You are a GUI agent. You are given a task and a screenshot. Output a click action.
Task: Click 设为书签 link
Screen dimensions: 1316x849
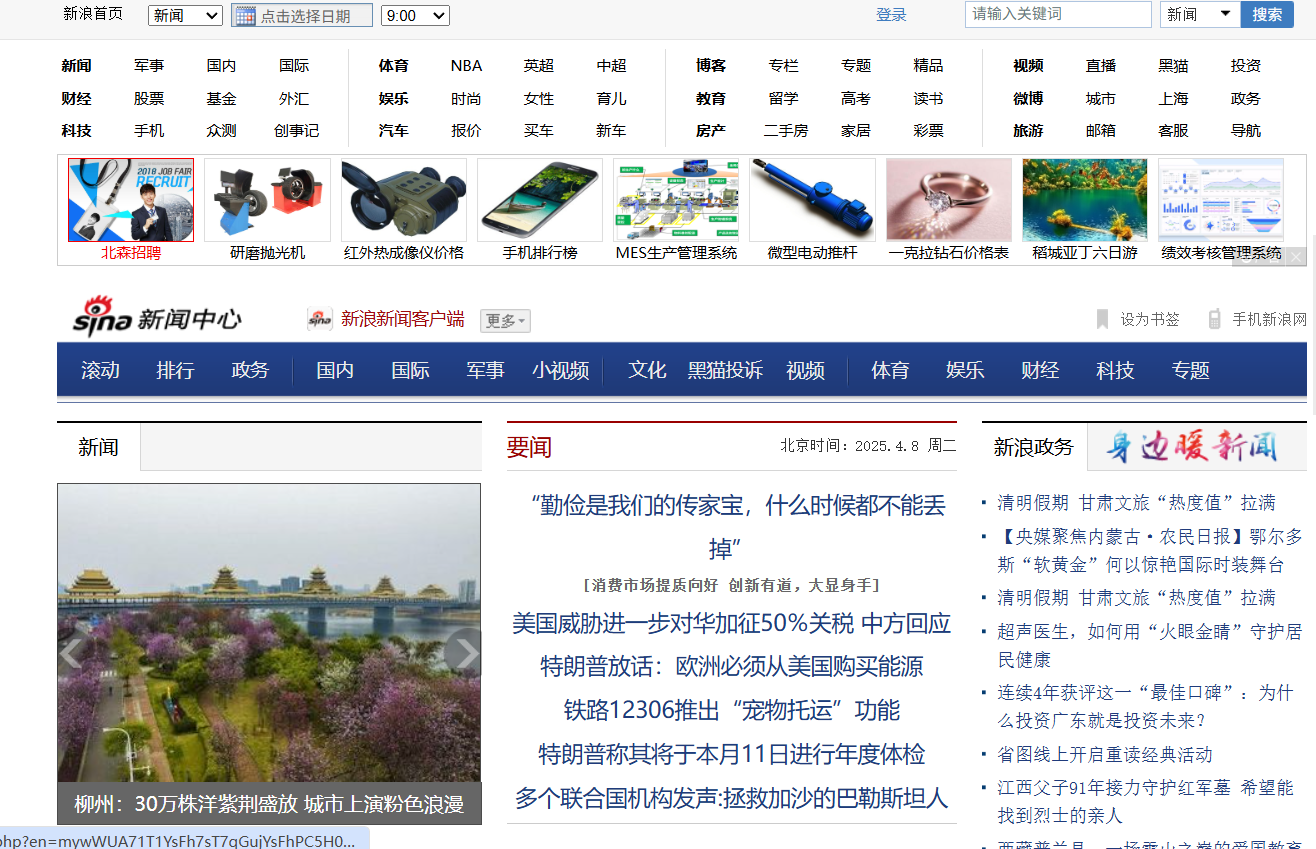(1150, 319)
